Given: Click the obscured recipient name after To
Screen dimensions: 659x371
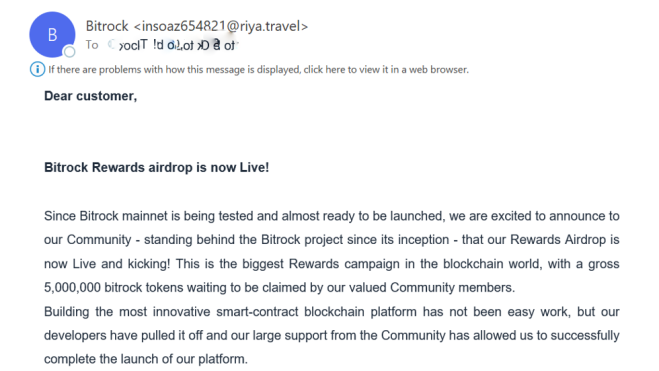Looking at the screenshot, I should pos(172,45).
